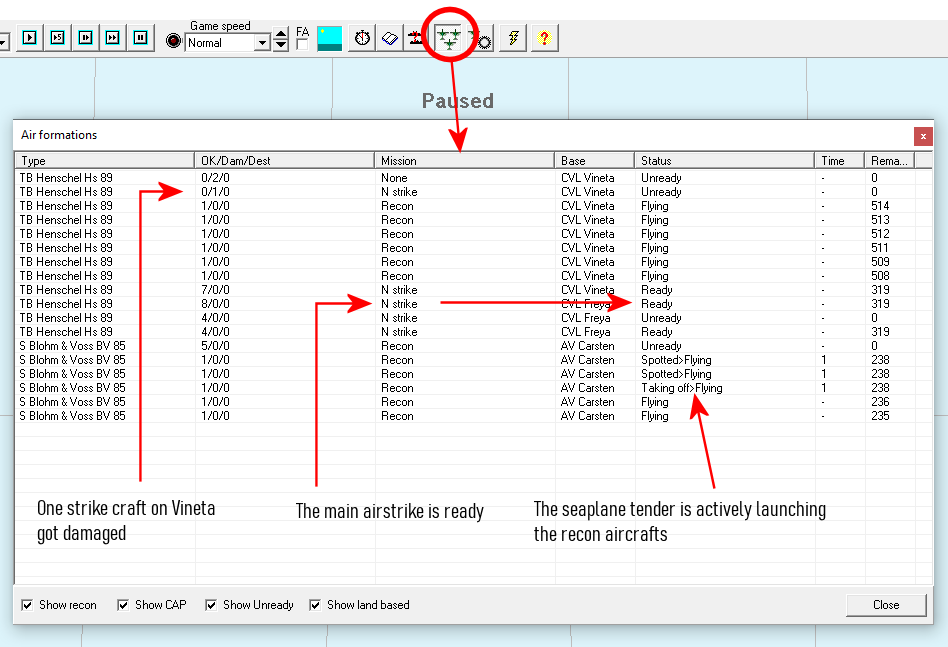948x647 pixels.
Task: Open help with the question mark icon
Action: 544,39
